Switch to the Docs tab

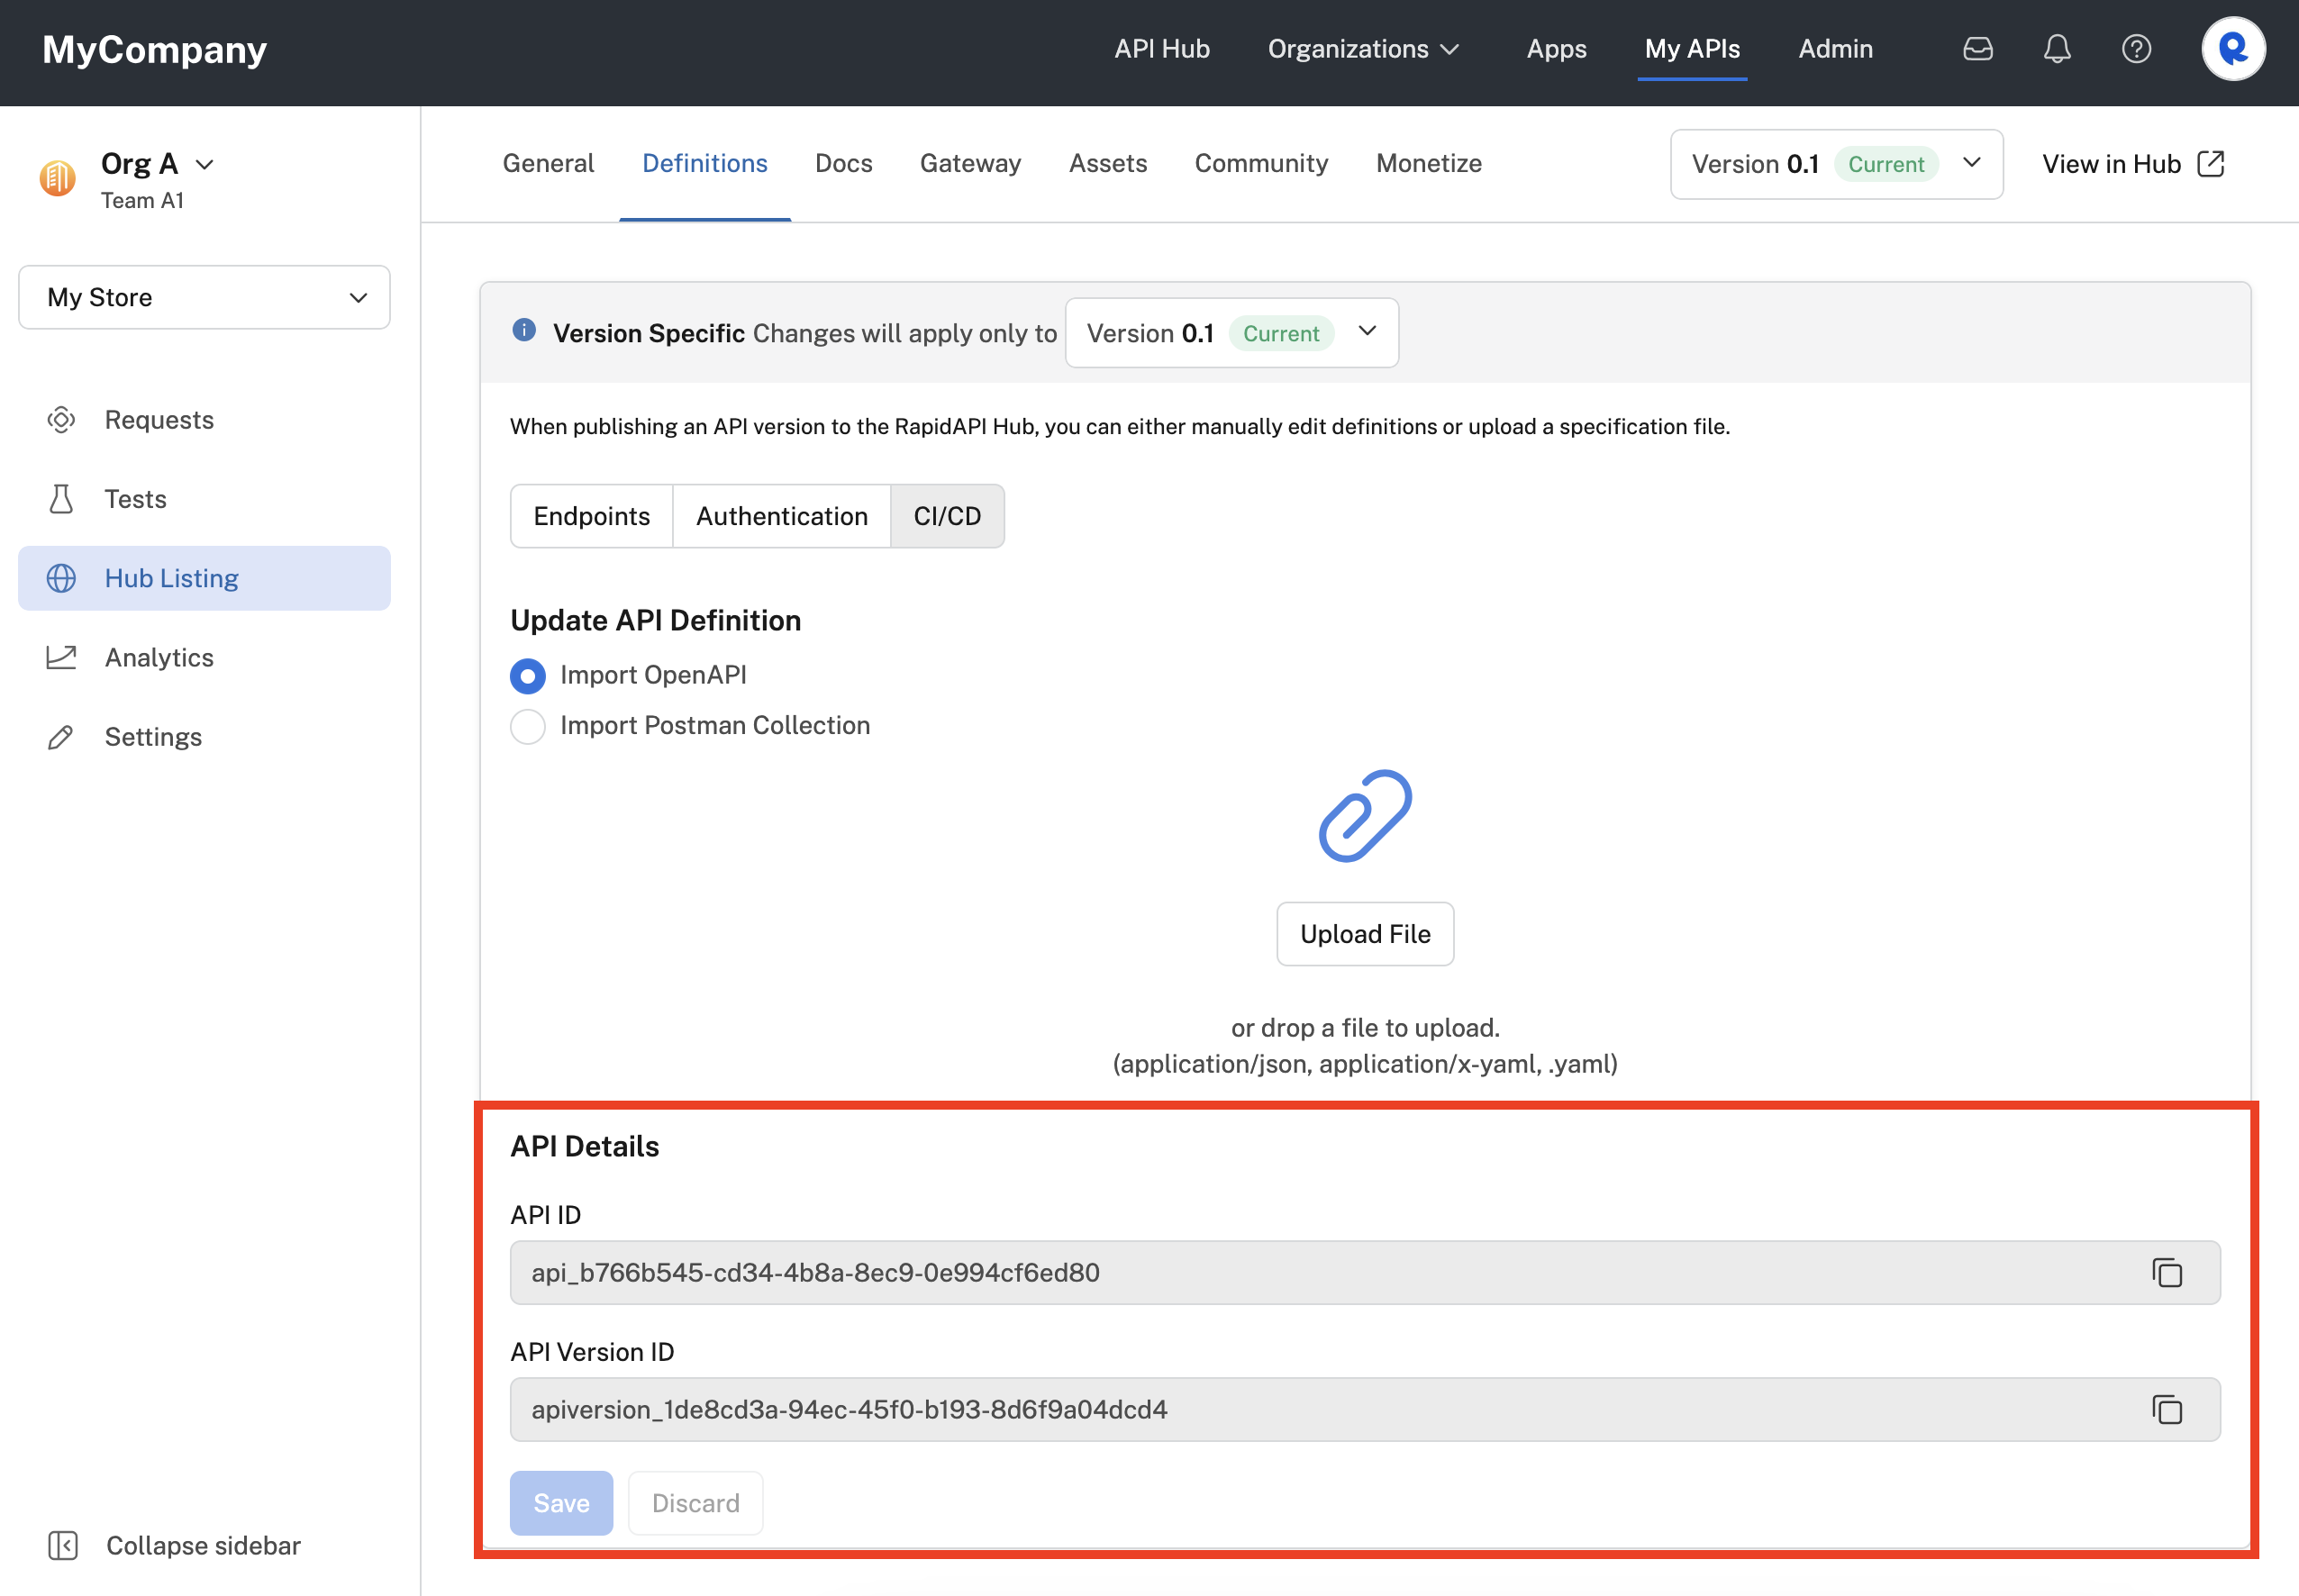coord(843,163)
